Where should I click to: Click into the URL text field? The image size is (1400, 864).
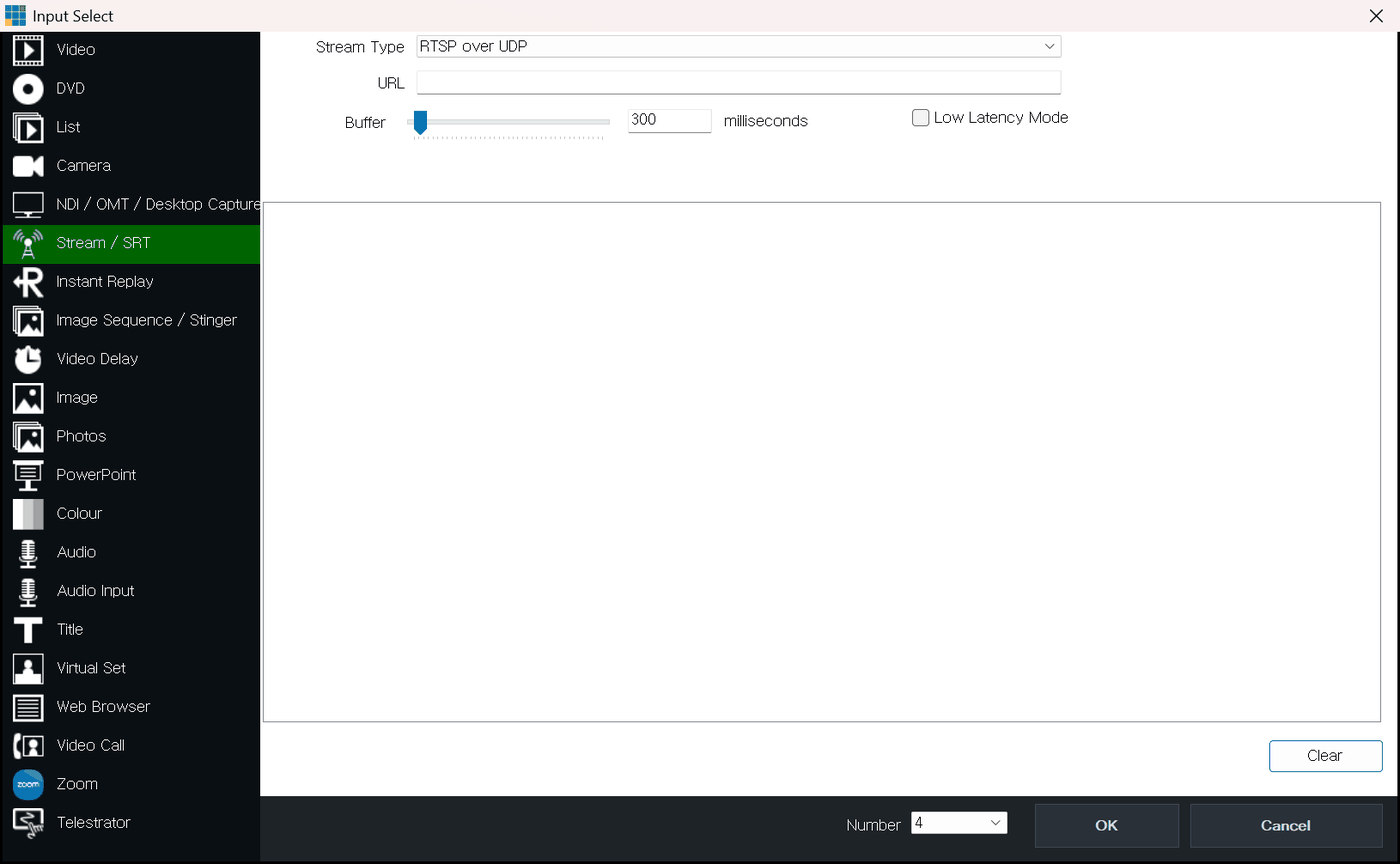coord(738,82)
